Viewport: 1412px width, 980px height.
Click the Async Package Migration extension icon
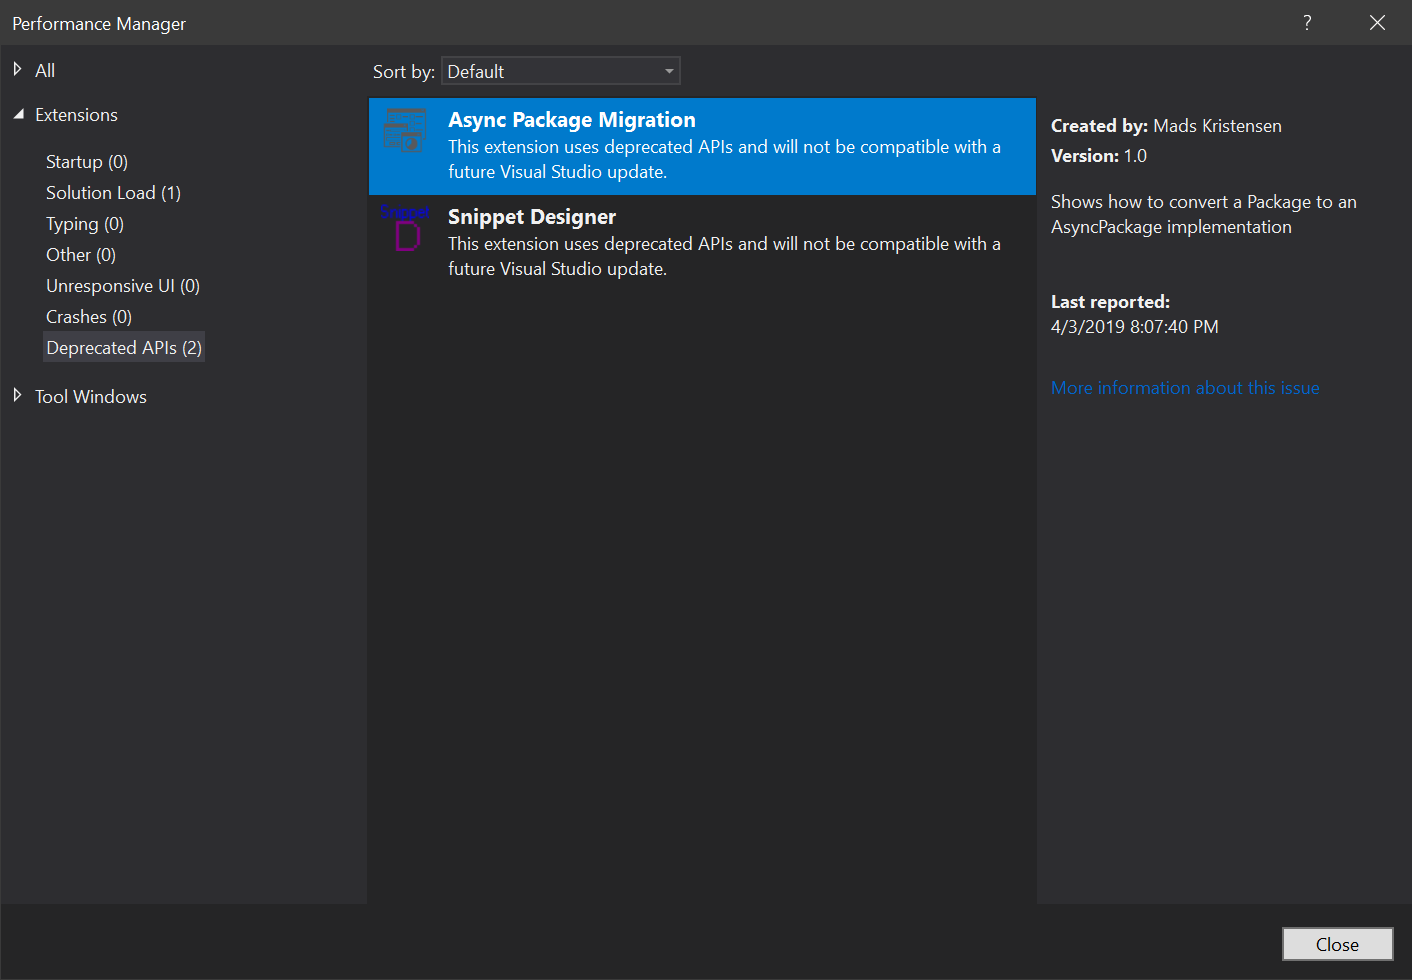click(405, 130)
